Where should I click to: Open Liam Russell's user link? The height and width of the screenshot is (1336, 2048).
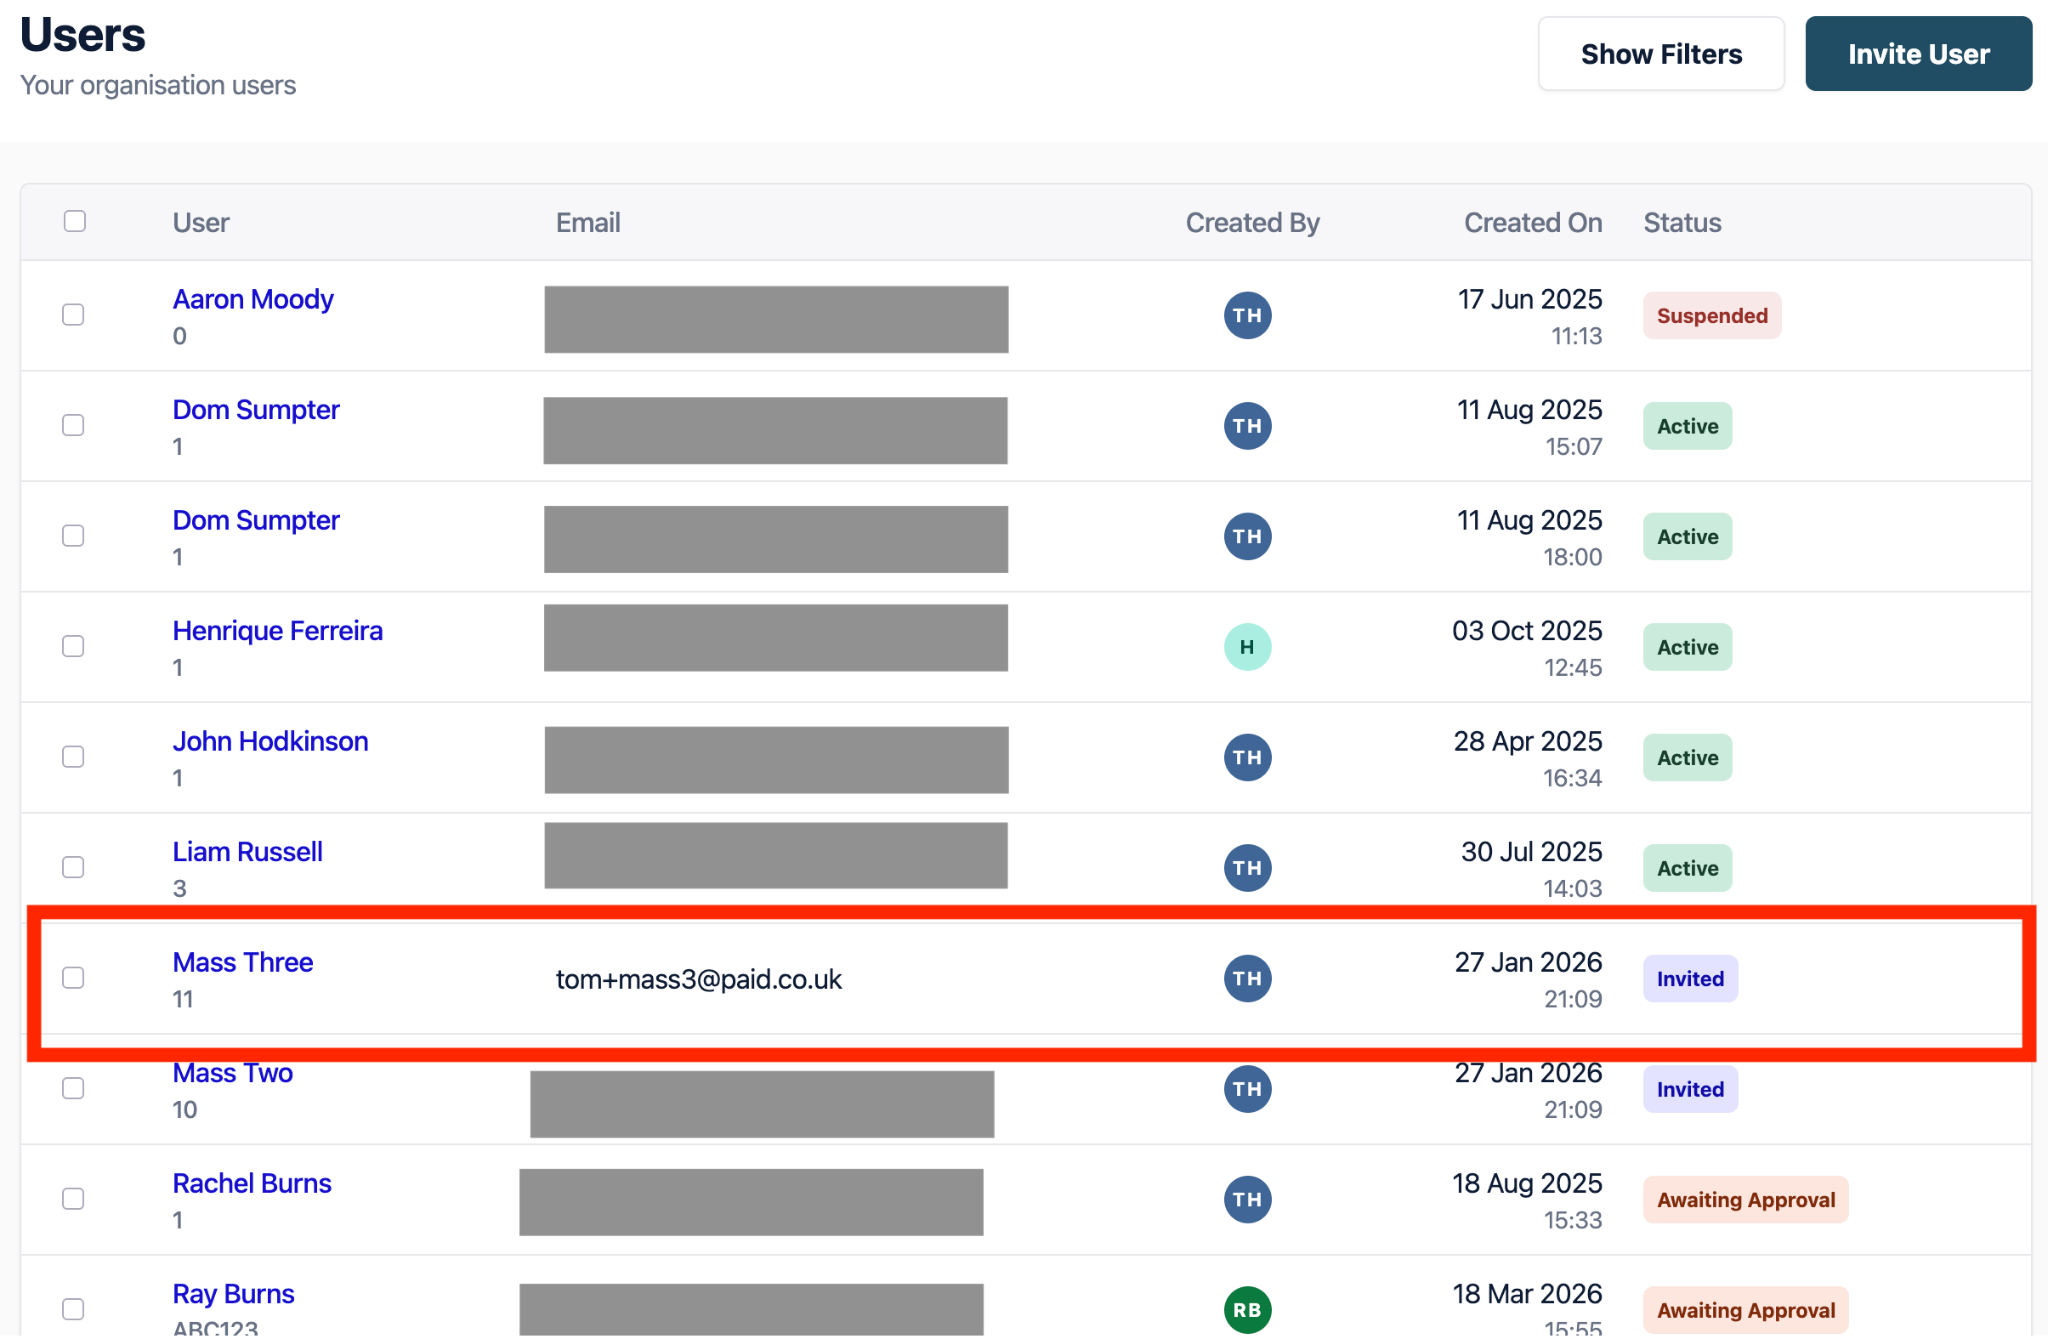click(247, 852)
